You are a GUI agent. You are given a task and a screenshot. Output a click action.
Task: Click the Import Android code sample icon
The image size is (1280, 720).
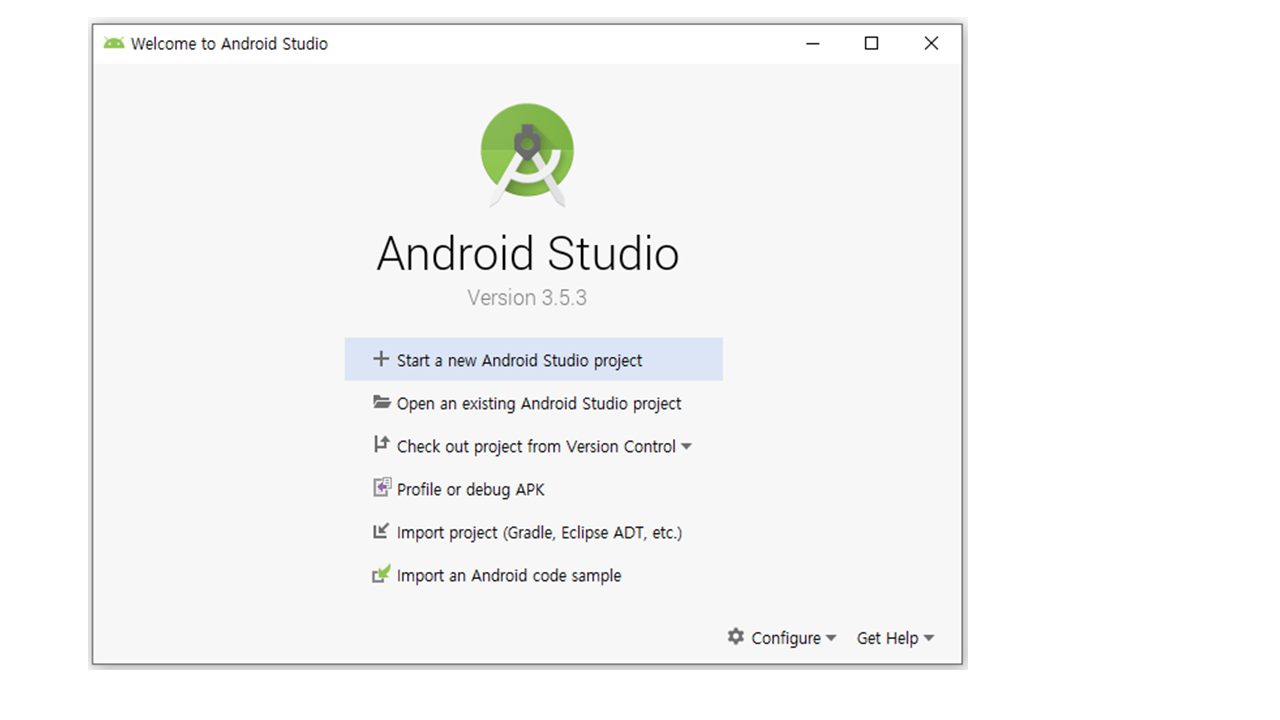tap(381, 575)
